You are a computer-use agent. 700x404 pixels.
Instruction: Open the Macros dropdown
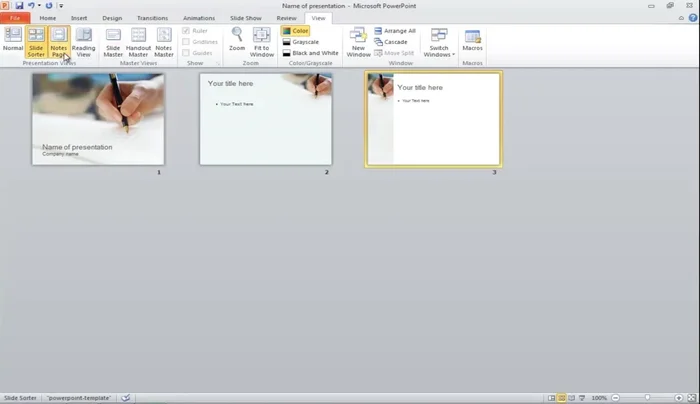coord(472,41)
